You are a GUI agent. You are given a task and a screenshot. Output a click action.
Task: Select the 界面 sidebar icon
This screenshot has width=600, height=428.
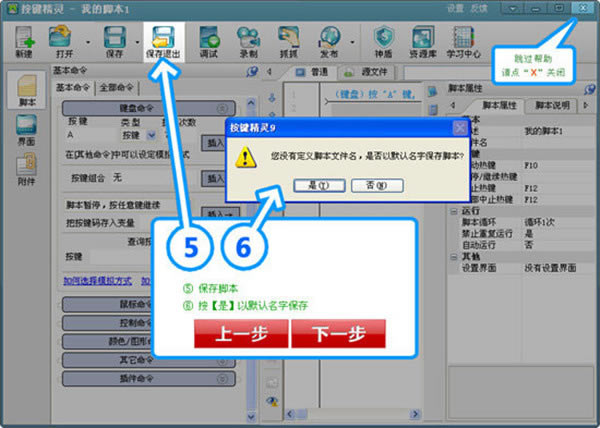(26, 130)
